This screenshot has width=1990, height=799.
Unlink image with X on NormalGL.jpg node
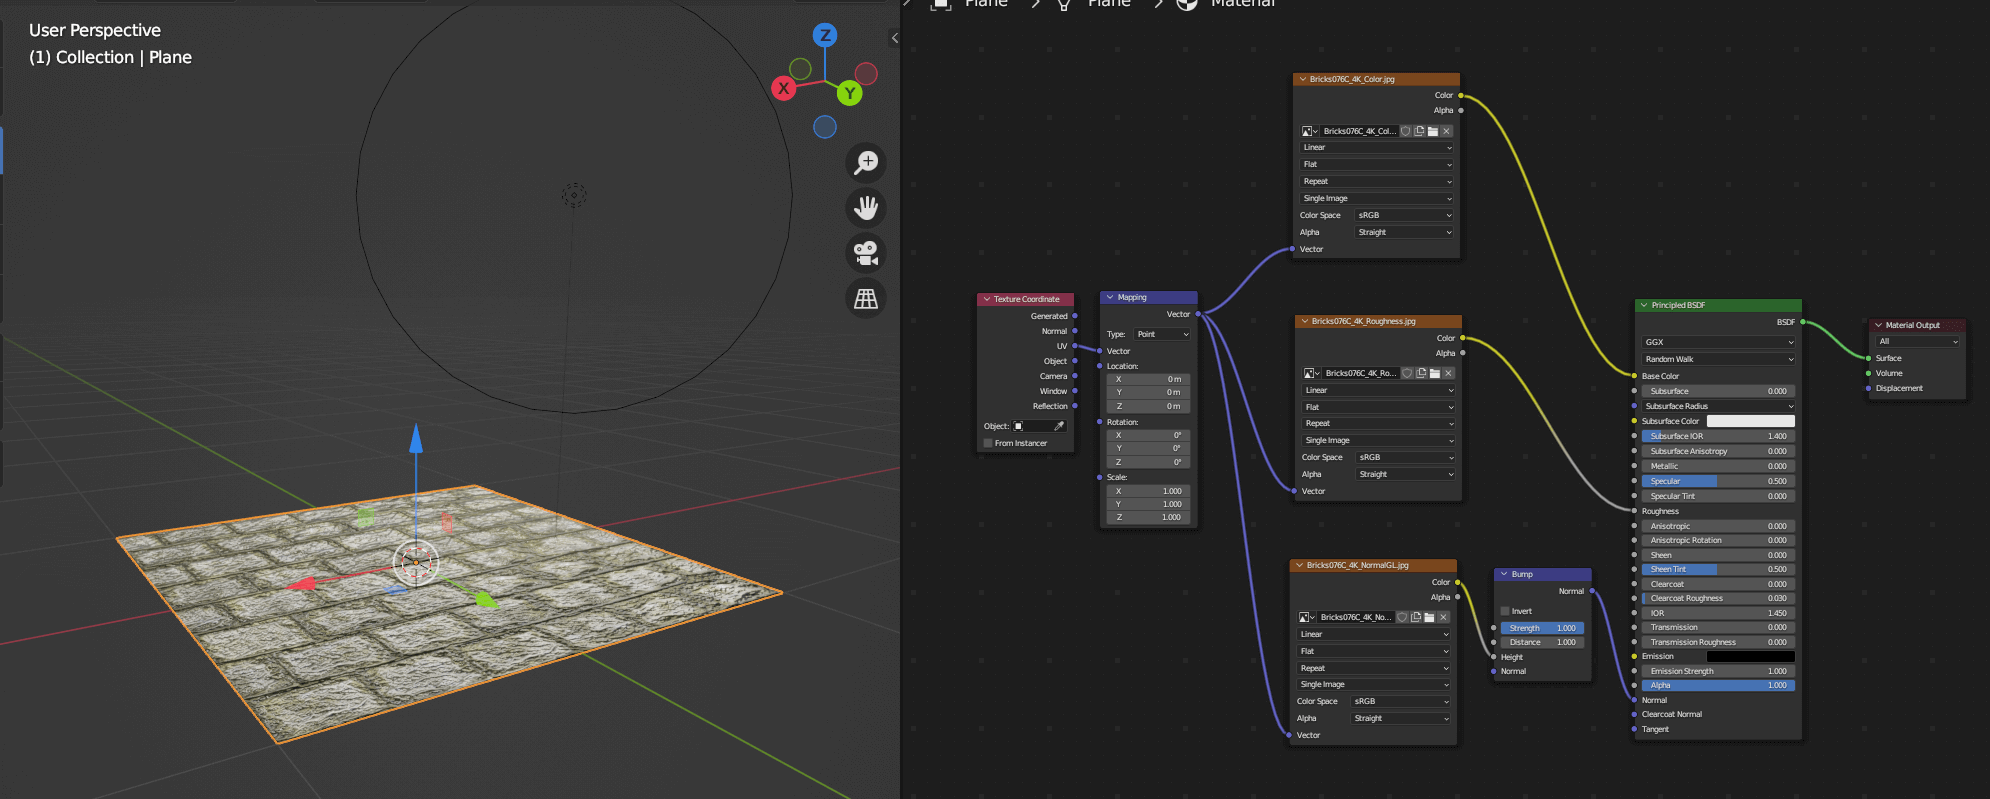(x=1443, y=617)
